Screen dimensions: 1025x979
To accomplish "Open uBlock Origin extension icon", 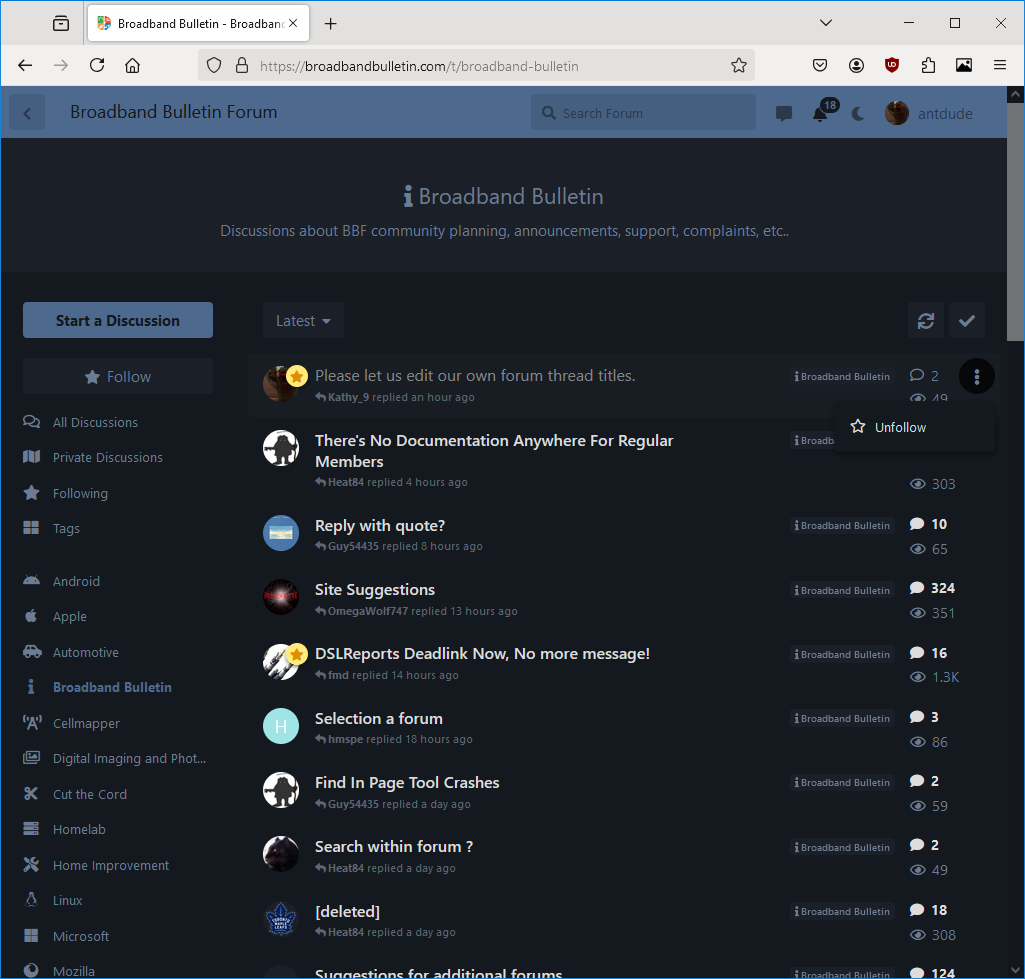I will coord(892,65).
